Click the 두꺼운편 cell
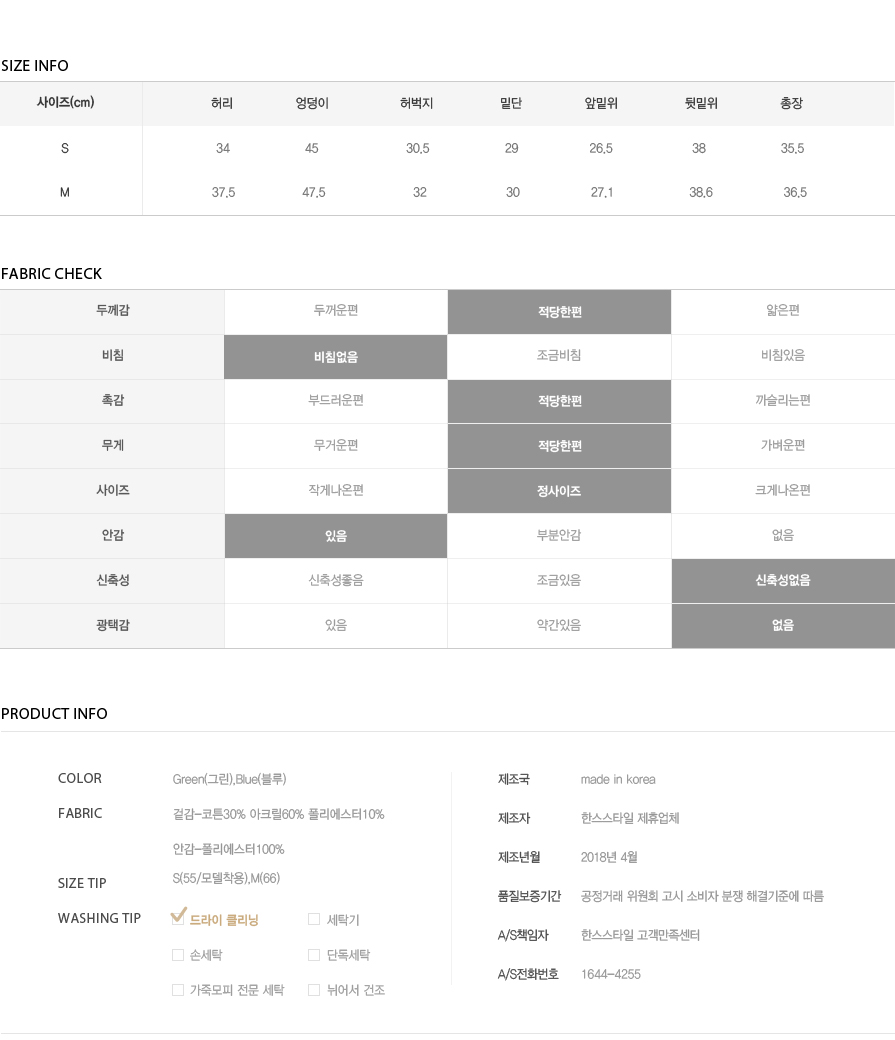Image resolution: width=895 pixels, height=1040 pixels. click(x=336, y=310)
